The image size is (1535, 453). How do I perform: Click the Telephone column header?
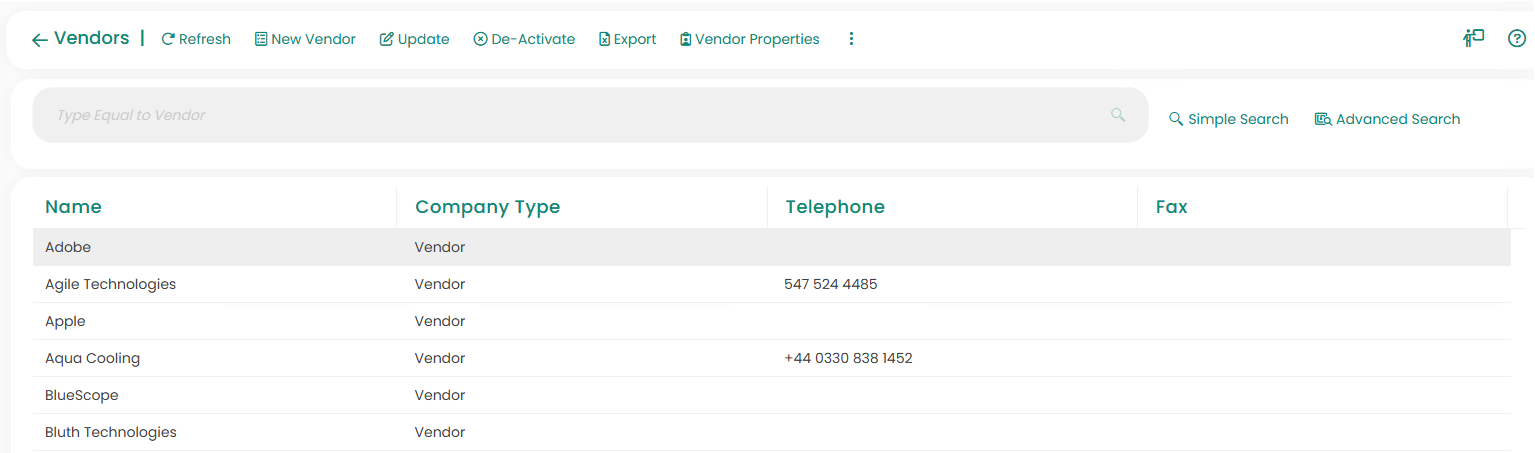[x=835, y=207]
